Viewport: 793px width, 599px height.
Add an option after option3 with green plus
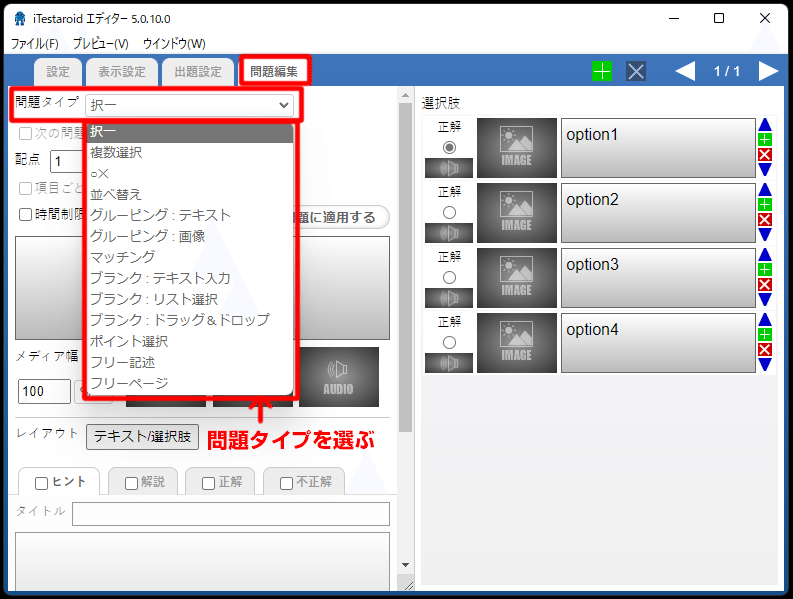(x=765, y=269)
